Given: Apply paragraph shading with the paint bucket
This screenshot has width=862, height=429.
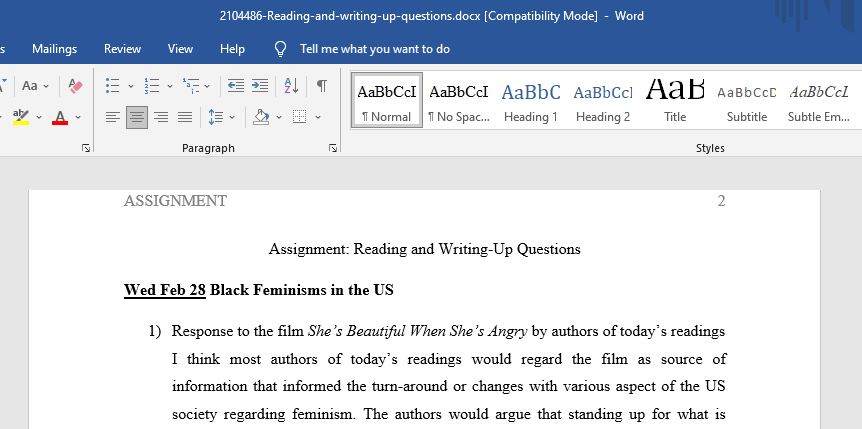Looking at the screenshot, I should (261, 117).
